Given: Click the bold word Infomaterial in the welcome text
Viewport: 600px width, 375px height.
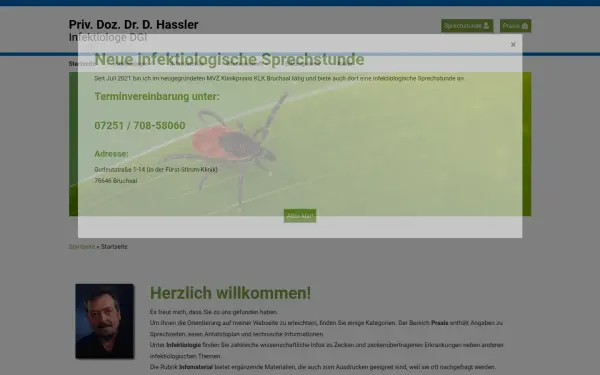Looking at the screenshot, I should [196, 367].
